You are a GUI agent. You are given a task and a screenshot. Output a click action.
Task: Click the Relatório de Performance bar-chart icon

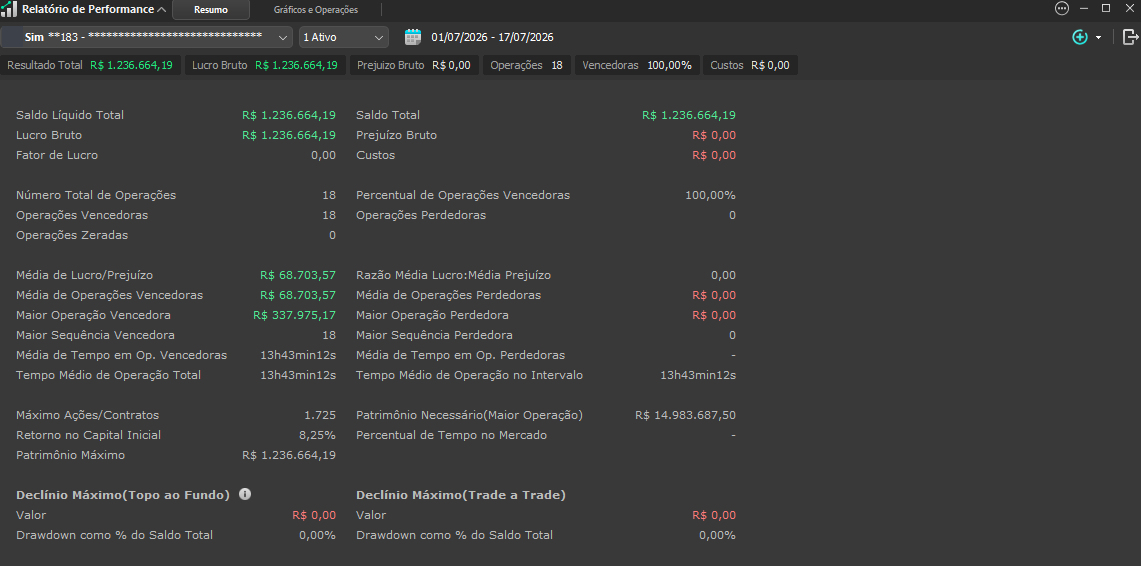(x=9, y=9)
